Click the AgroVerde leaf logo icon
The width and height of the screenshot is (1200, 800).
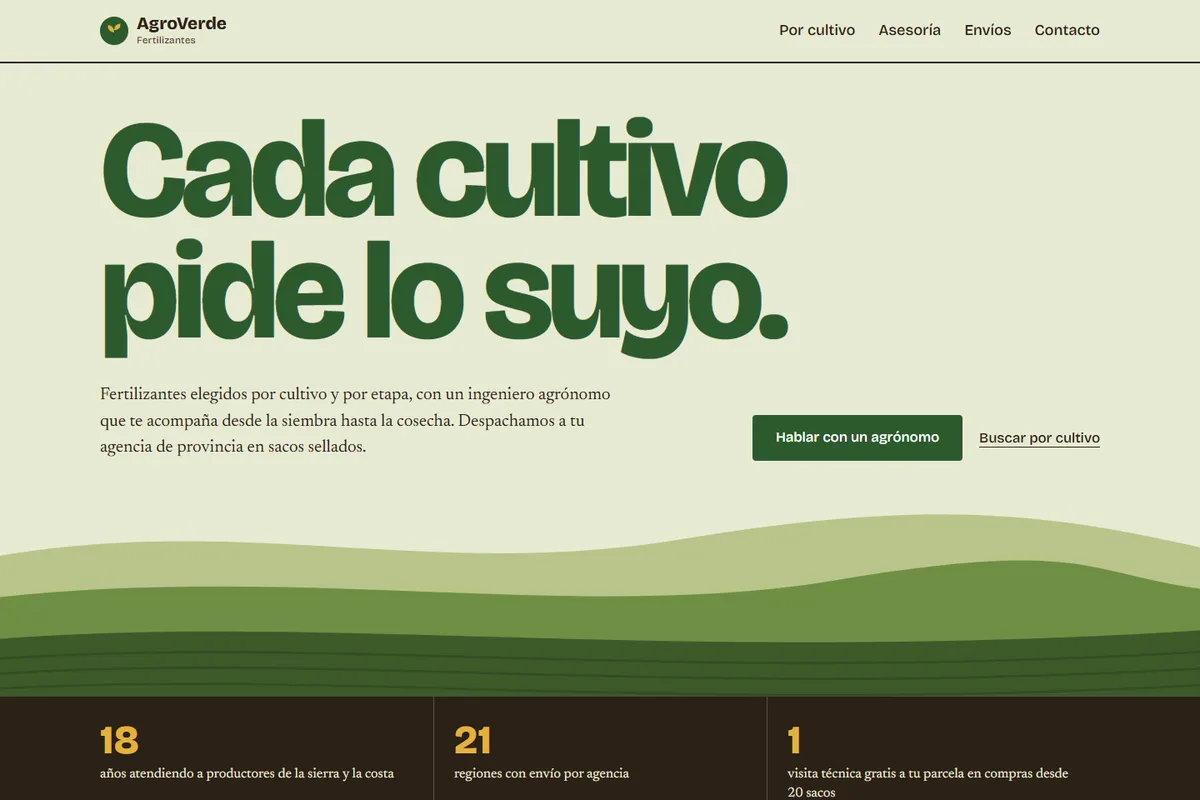pyautogui.click(x=114, y=31)
